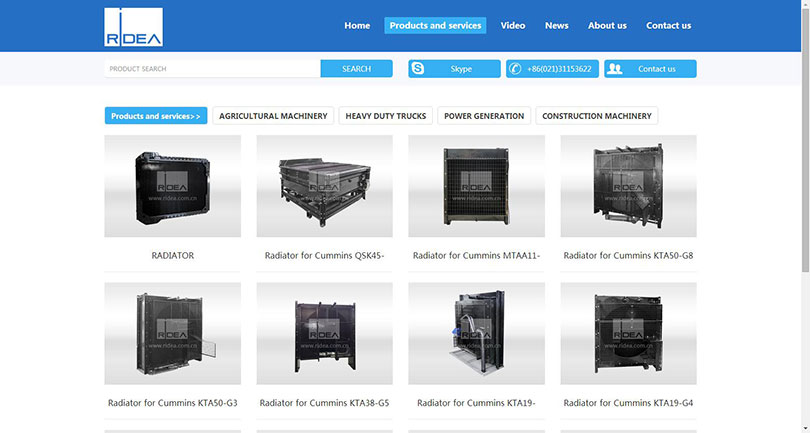This screenshot has height=433, width=810.
Task: Navigate to About us
Action: coord(607,25)
